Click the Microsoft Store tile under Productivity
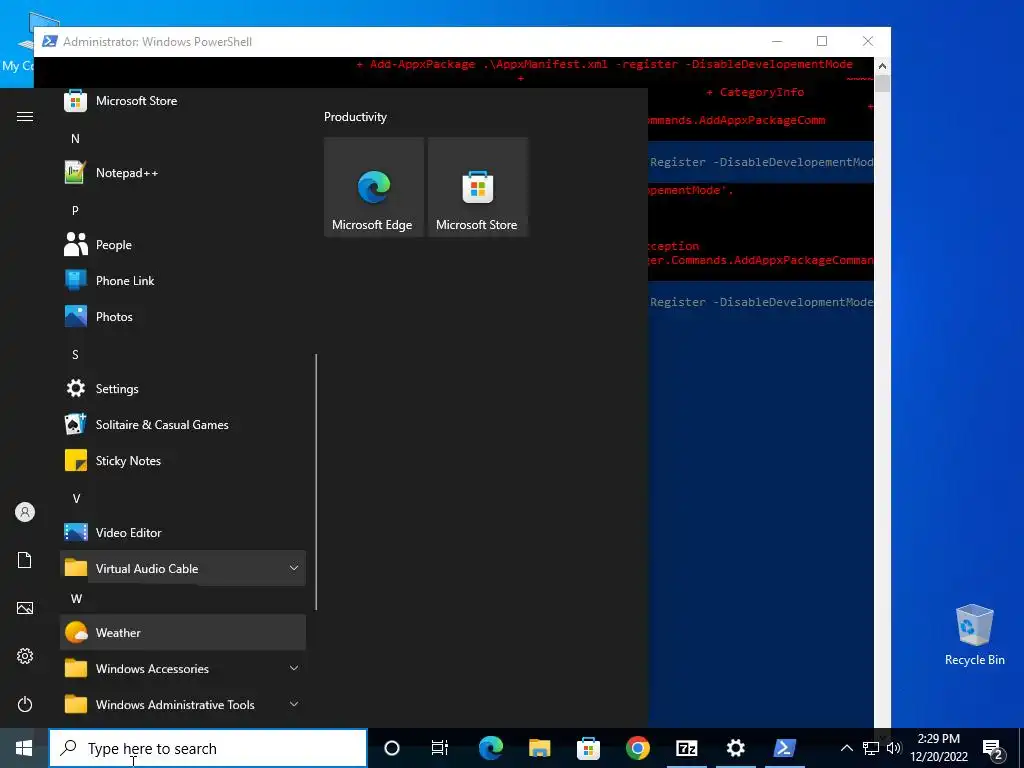The image size is (1024, 768). coord(477,187)
